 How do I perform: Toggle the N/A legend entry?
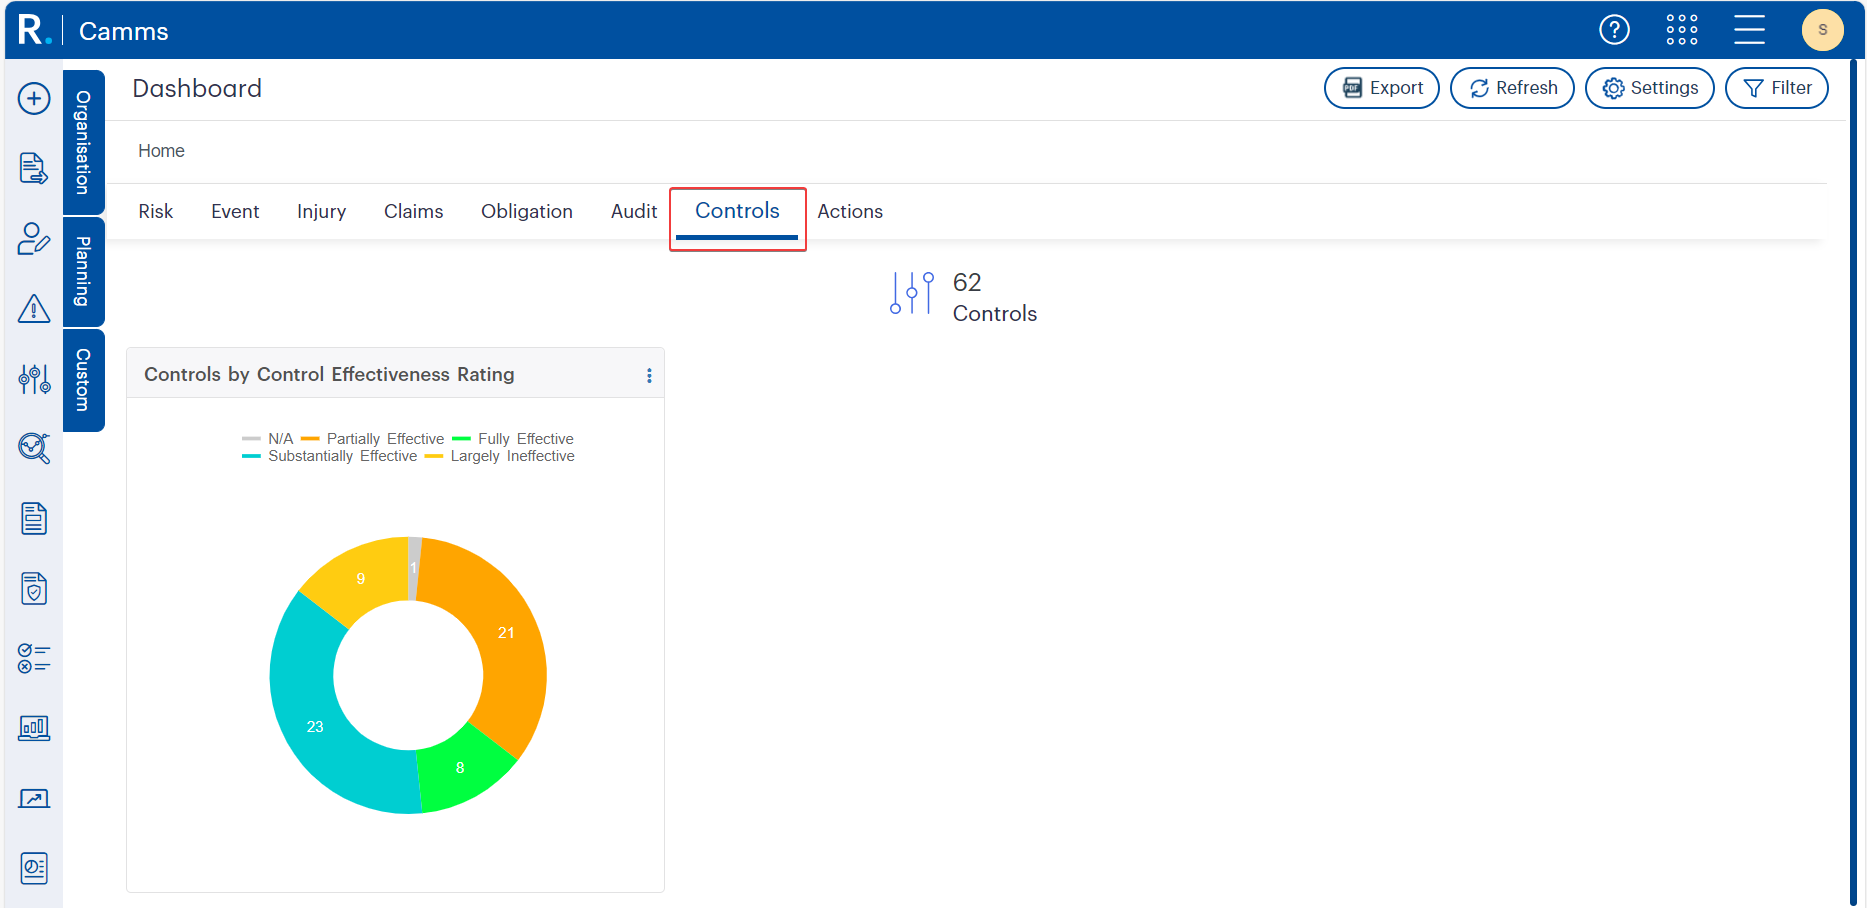[268, 439]
